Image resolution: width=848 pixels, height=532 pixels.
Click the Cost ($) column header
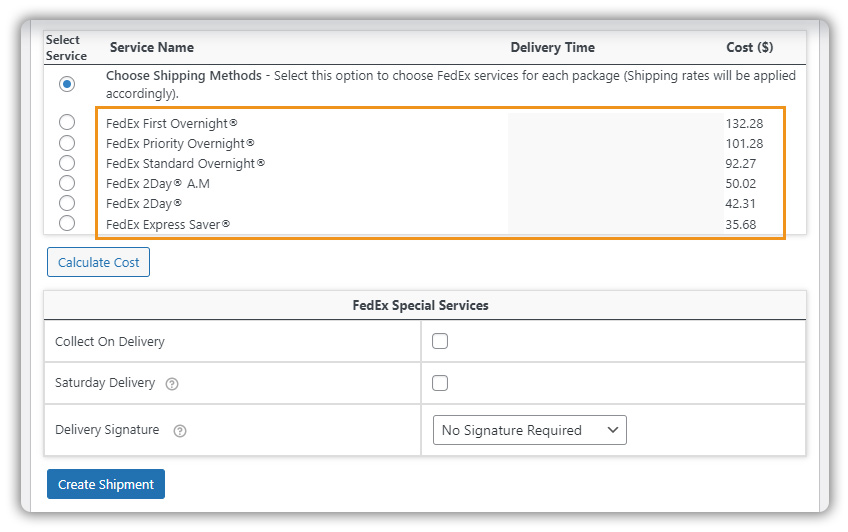(750, 48)
